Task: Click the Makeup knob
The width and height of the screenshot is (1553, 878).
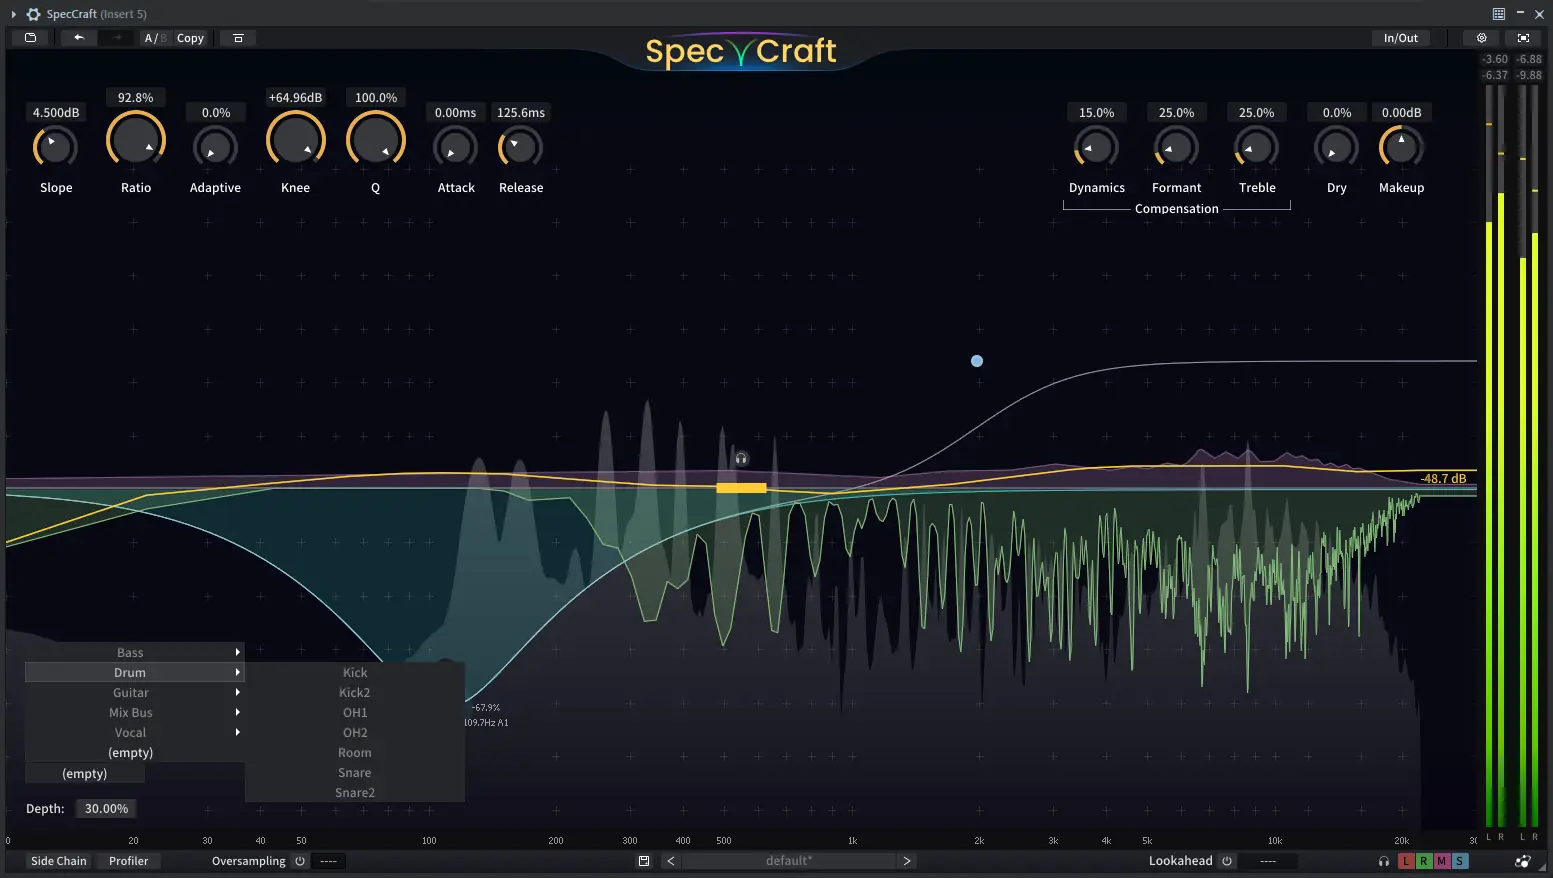Action: pos(1401,148)
